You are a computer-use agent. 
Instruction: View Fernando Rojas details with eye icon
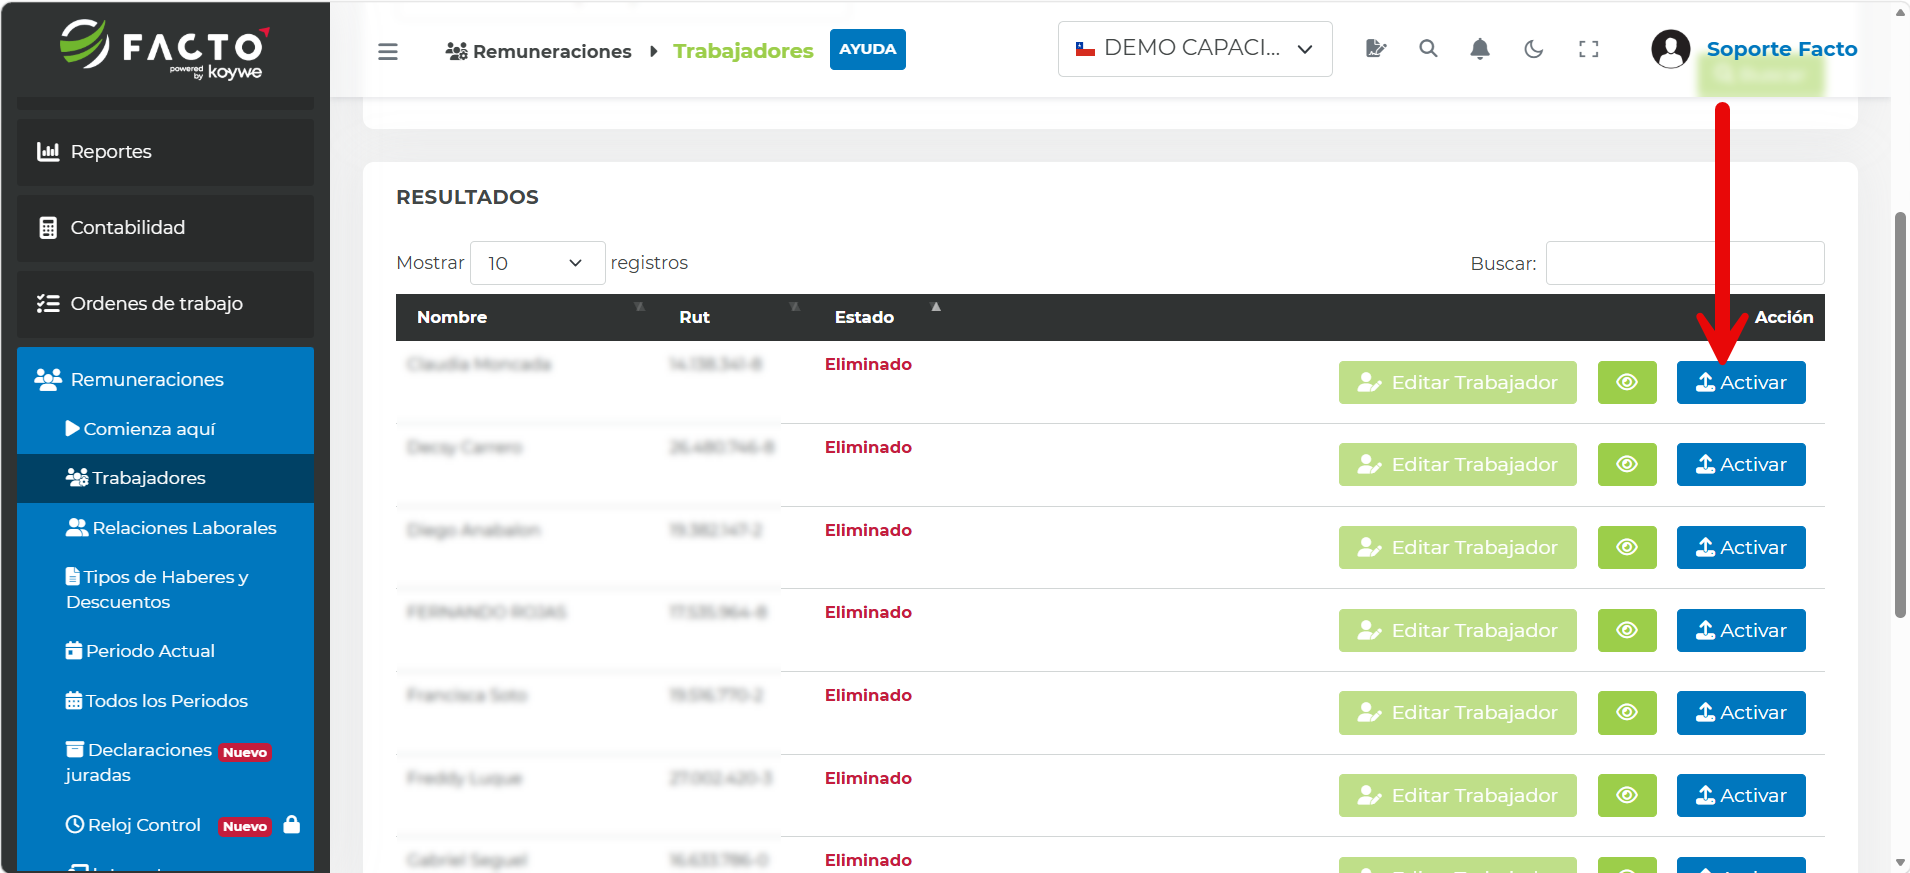(x=1627, y=630)
